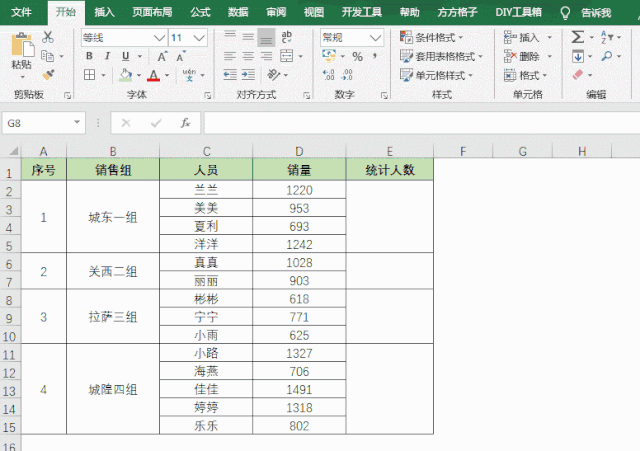Open 套用表格格式 table format menu

pyautogui.click(x=441, y=56)
